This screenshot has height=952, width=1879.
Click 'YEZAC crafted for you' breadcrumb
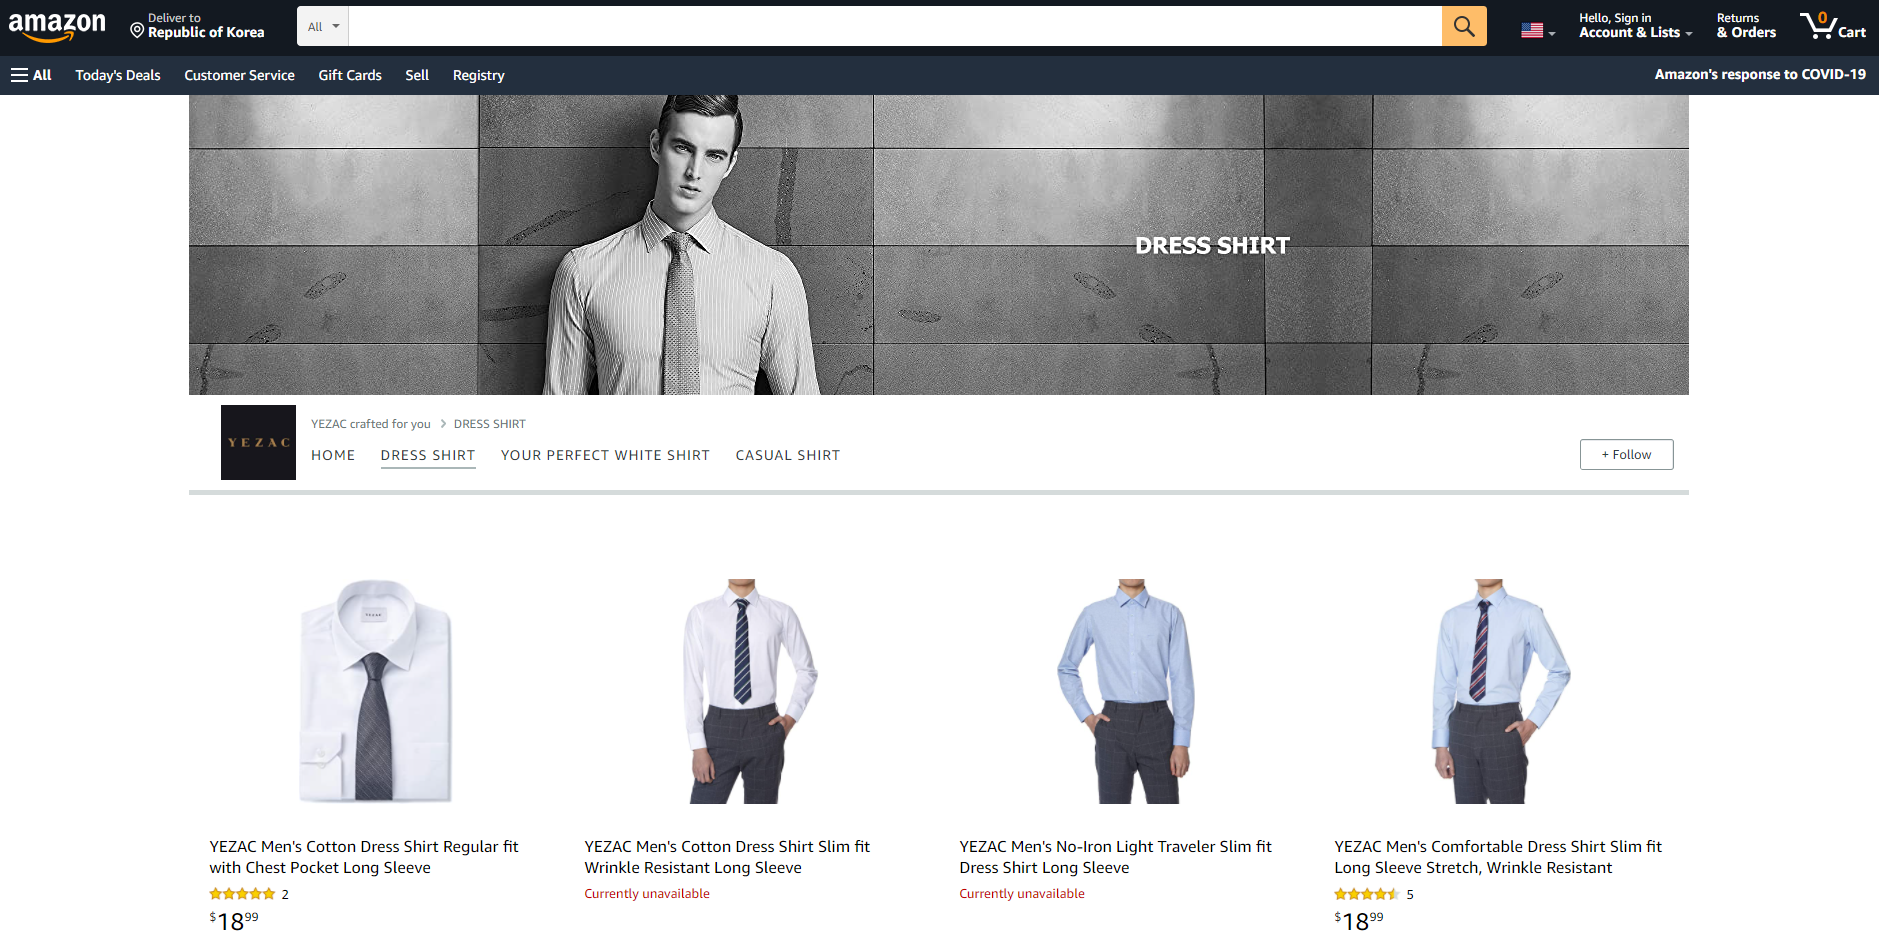(x=370, y=424)
